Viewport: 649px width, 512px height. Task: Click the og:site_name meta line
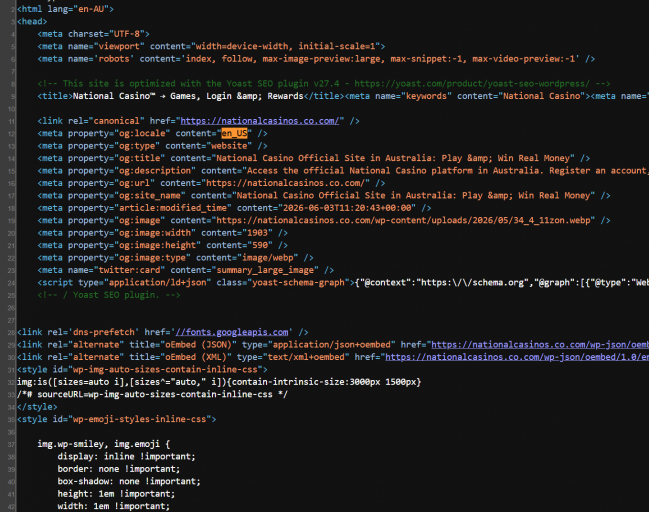(x=324, y=195)
